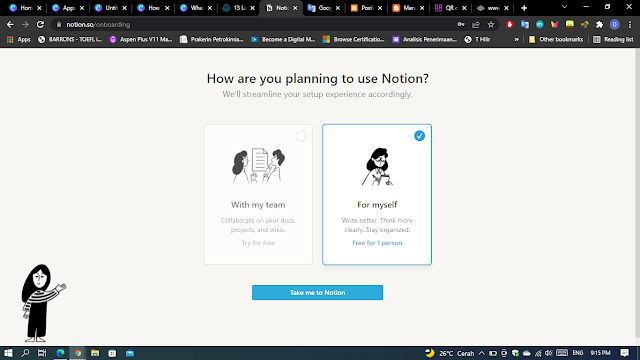
Task: Go back to the previous page
Action: [10, 24]
